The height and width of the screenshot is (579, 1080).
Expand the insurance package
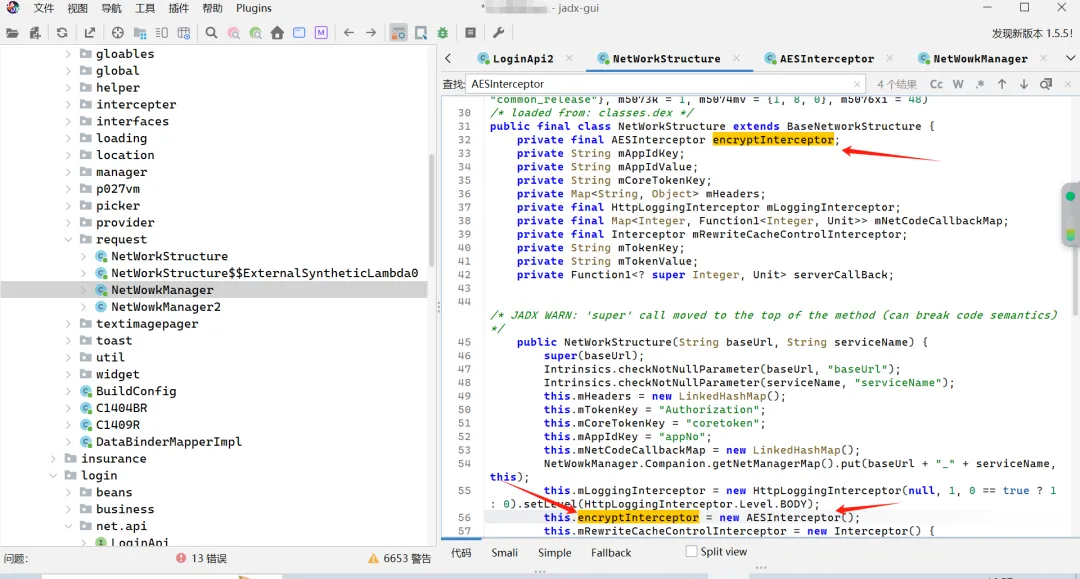pyautogui.click(x=53, y=459)
